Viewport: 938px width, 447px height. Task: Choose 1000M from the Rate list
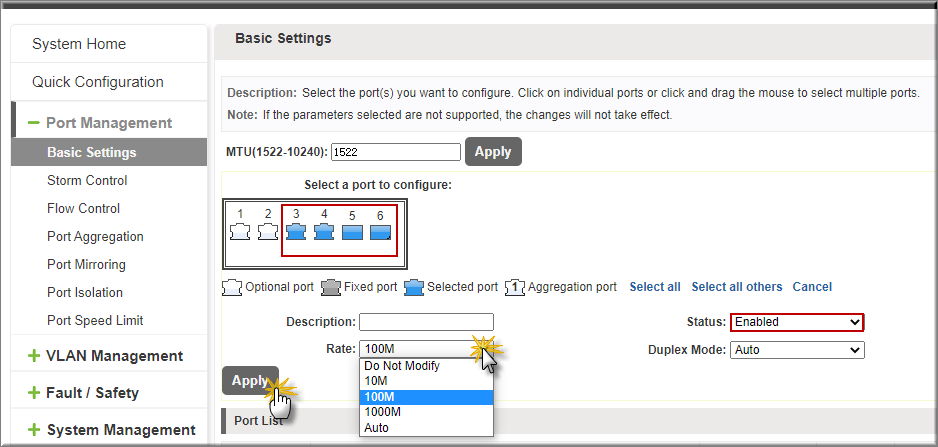[426, 412]
